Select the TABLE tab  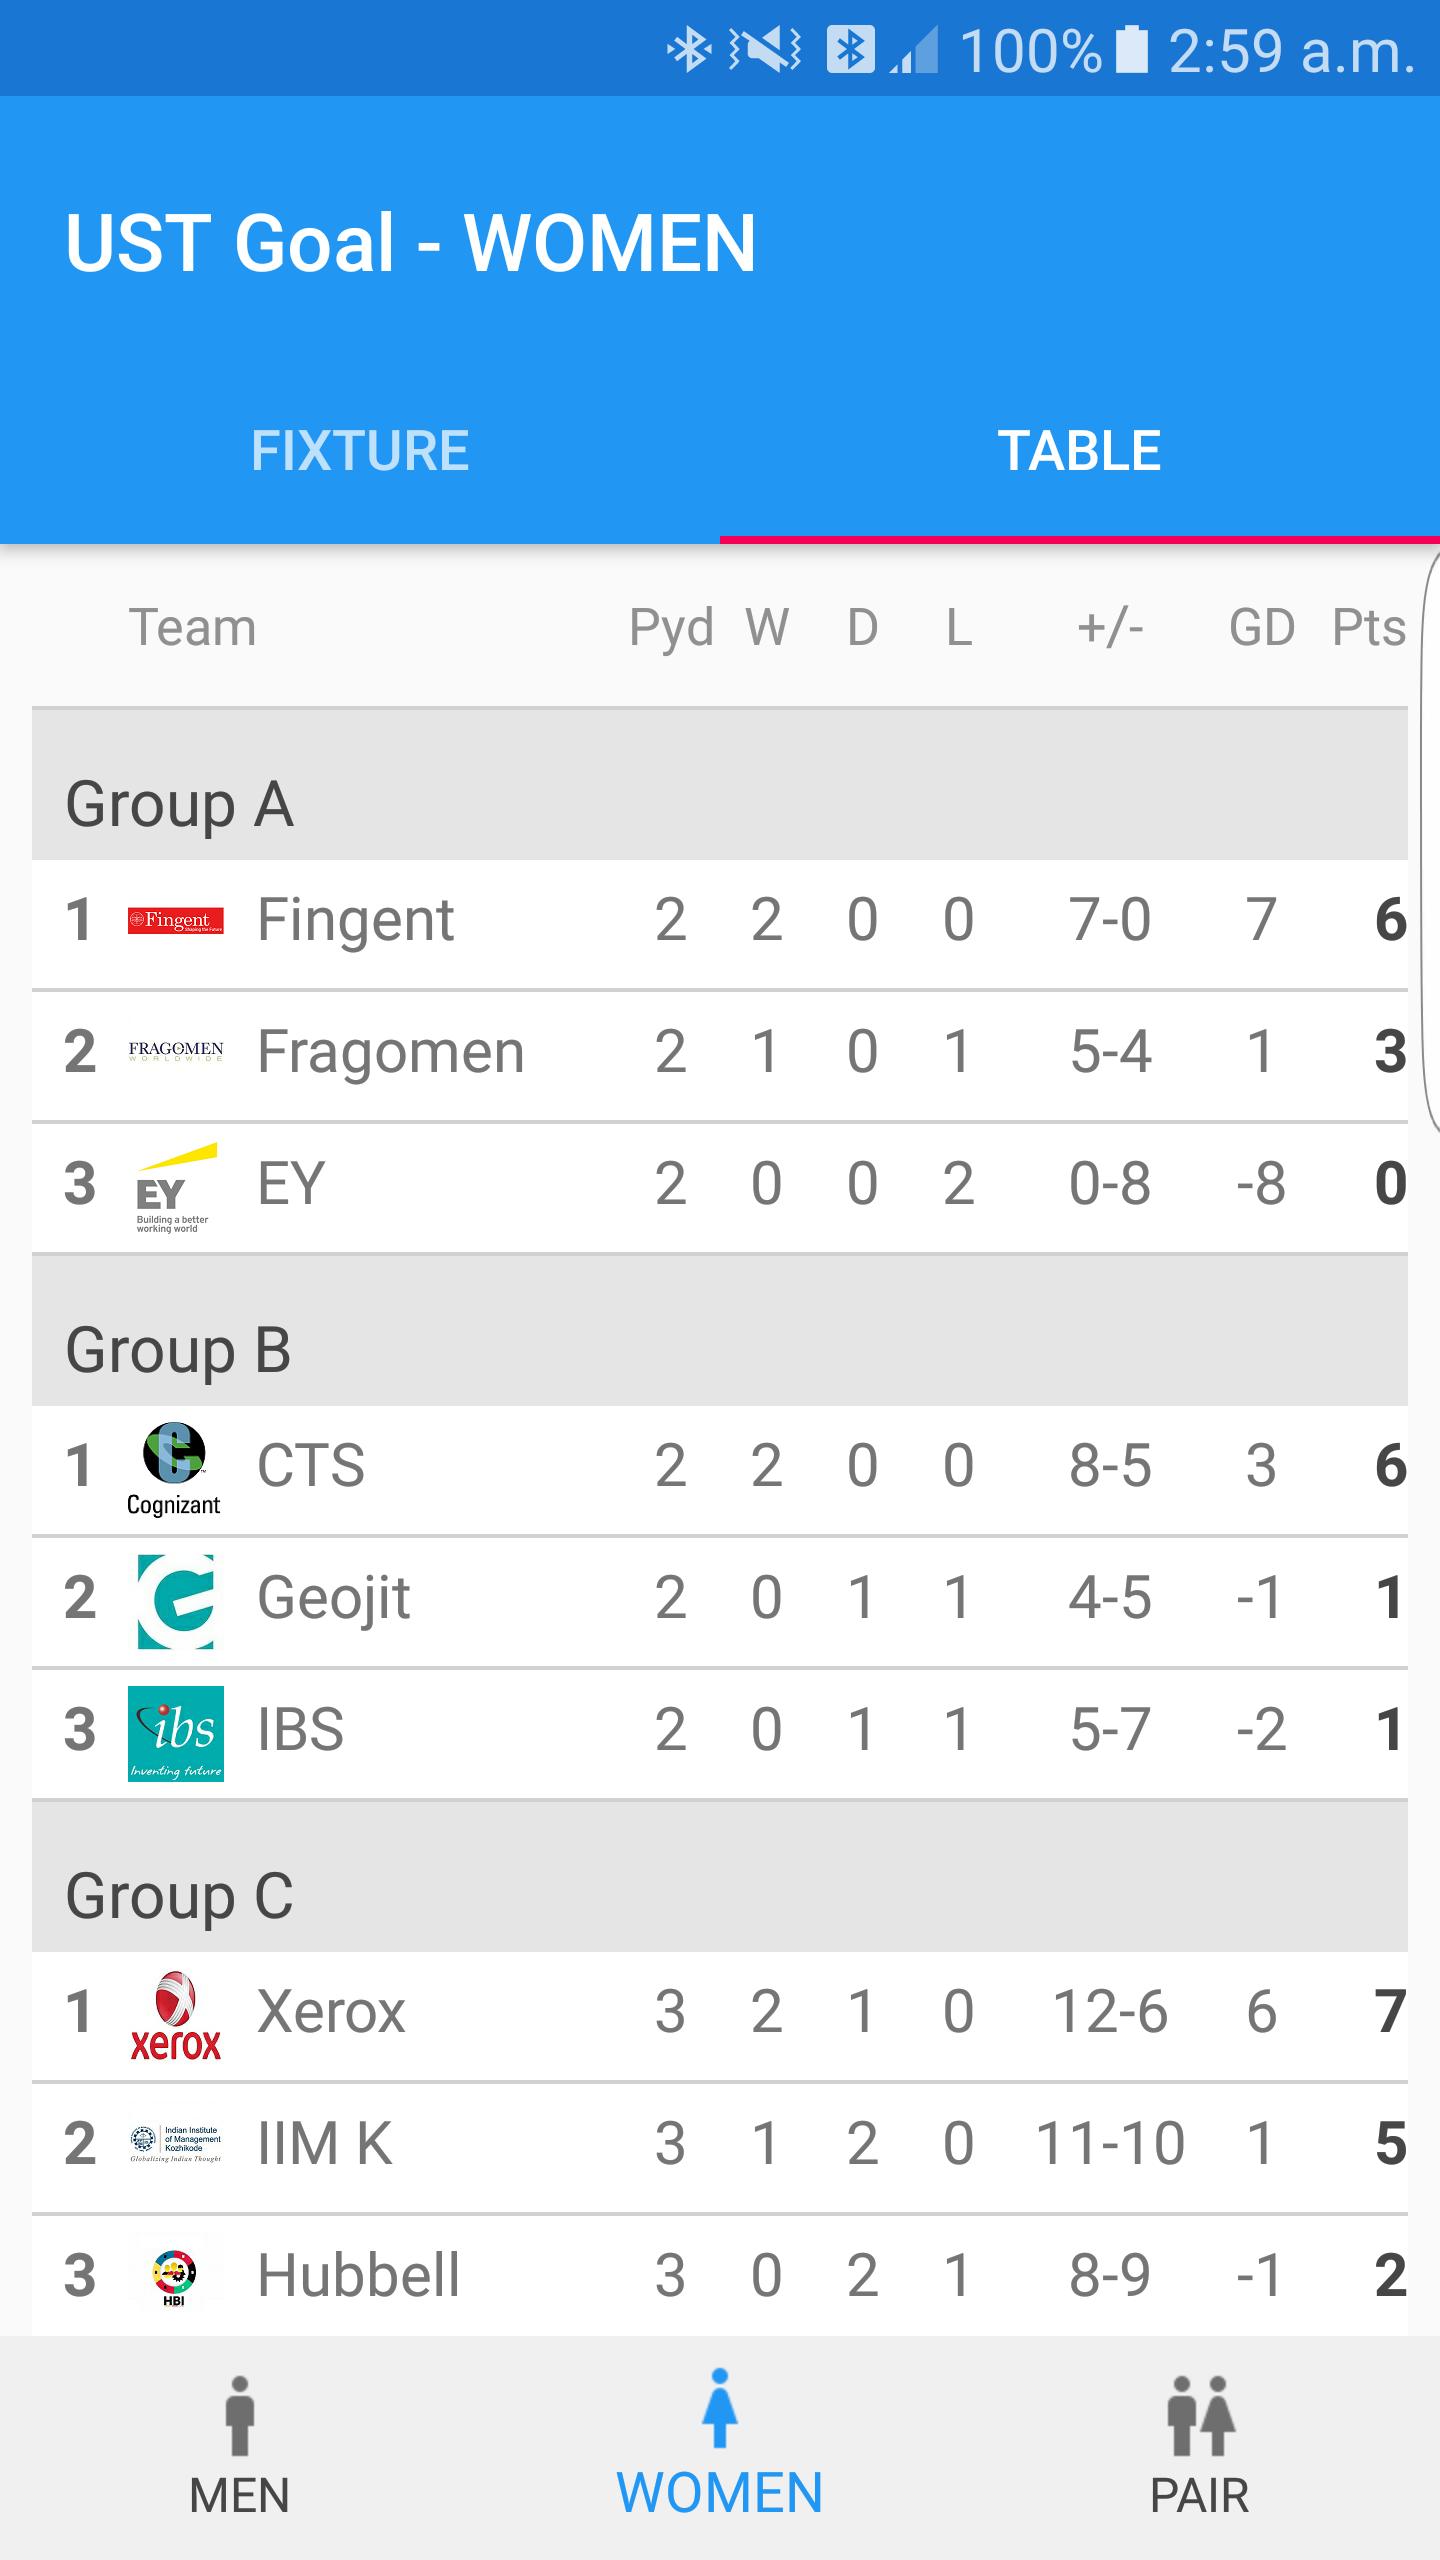pos(1080,450)
